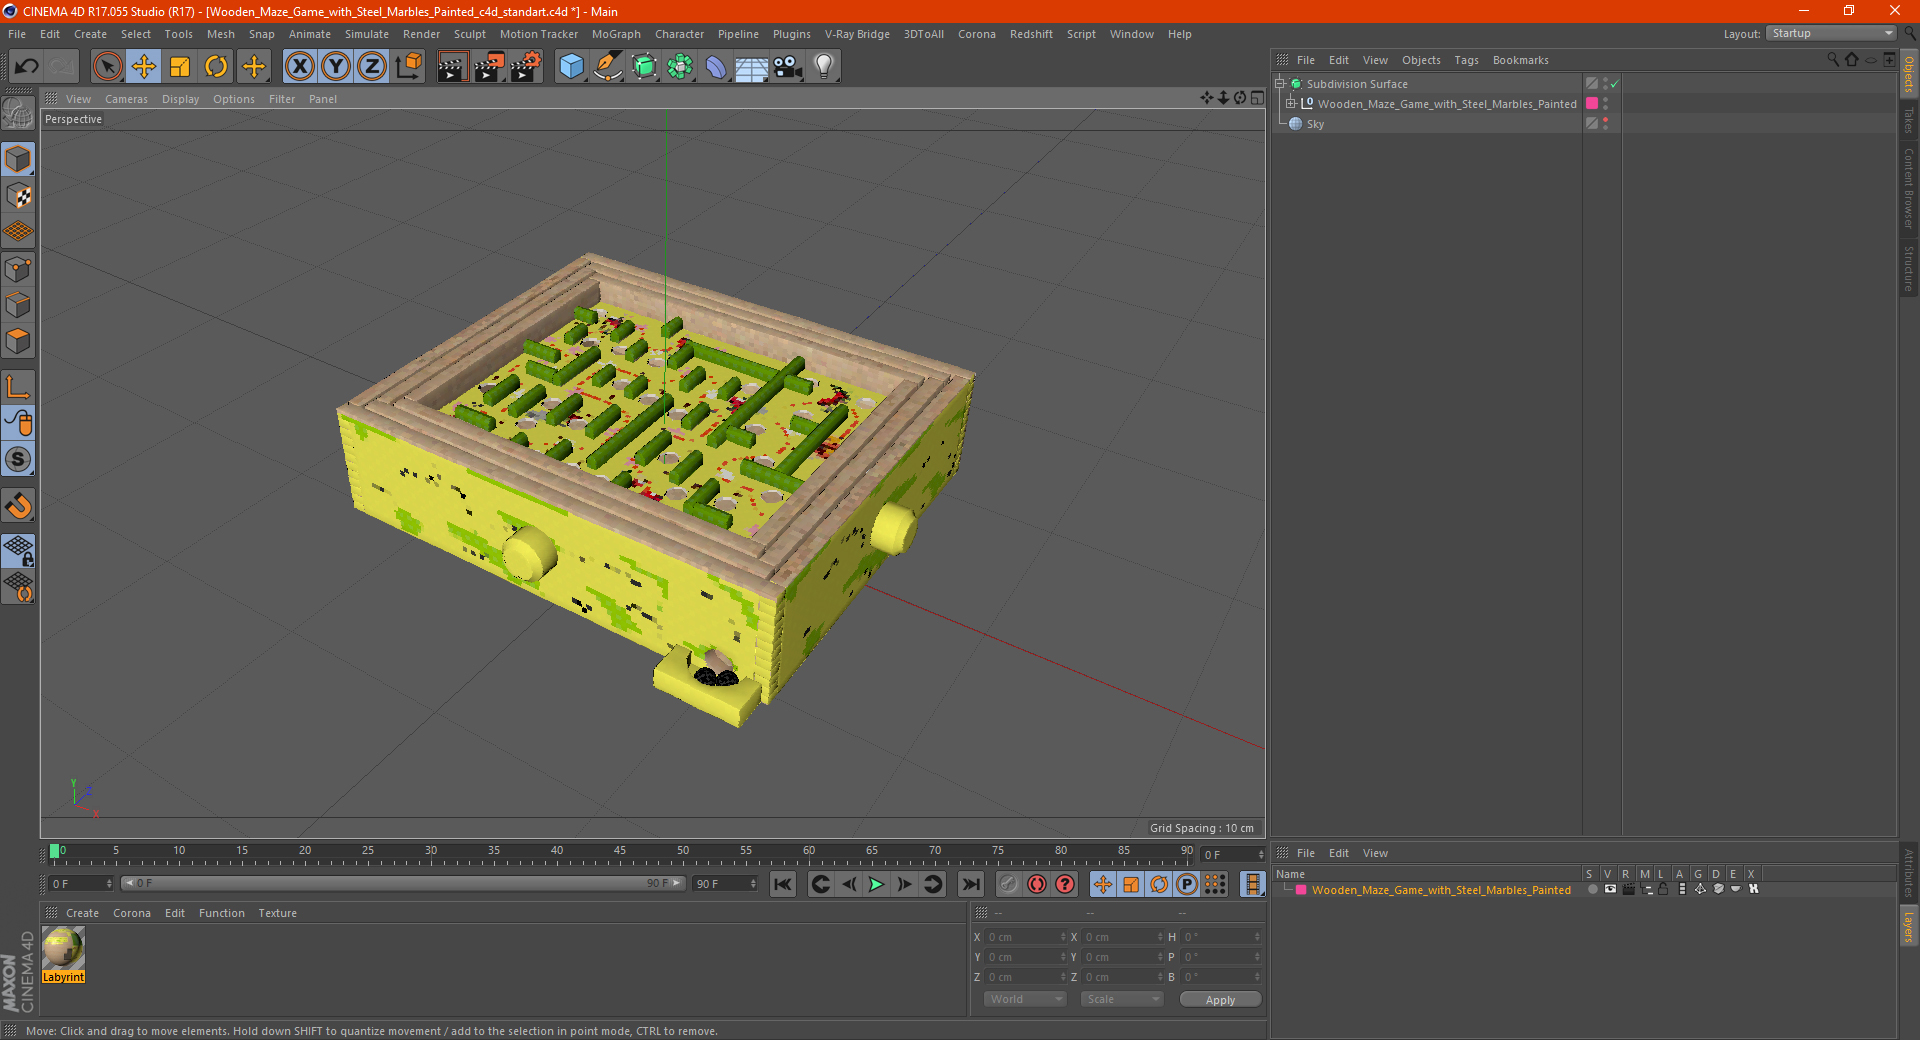Screen dimensions: 1920x1040
Task: Click the pink layer swatch of Wooden_Maze_Game object
Action: [1592, 103]
